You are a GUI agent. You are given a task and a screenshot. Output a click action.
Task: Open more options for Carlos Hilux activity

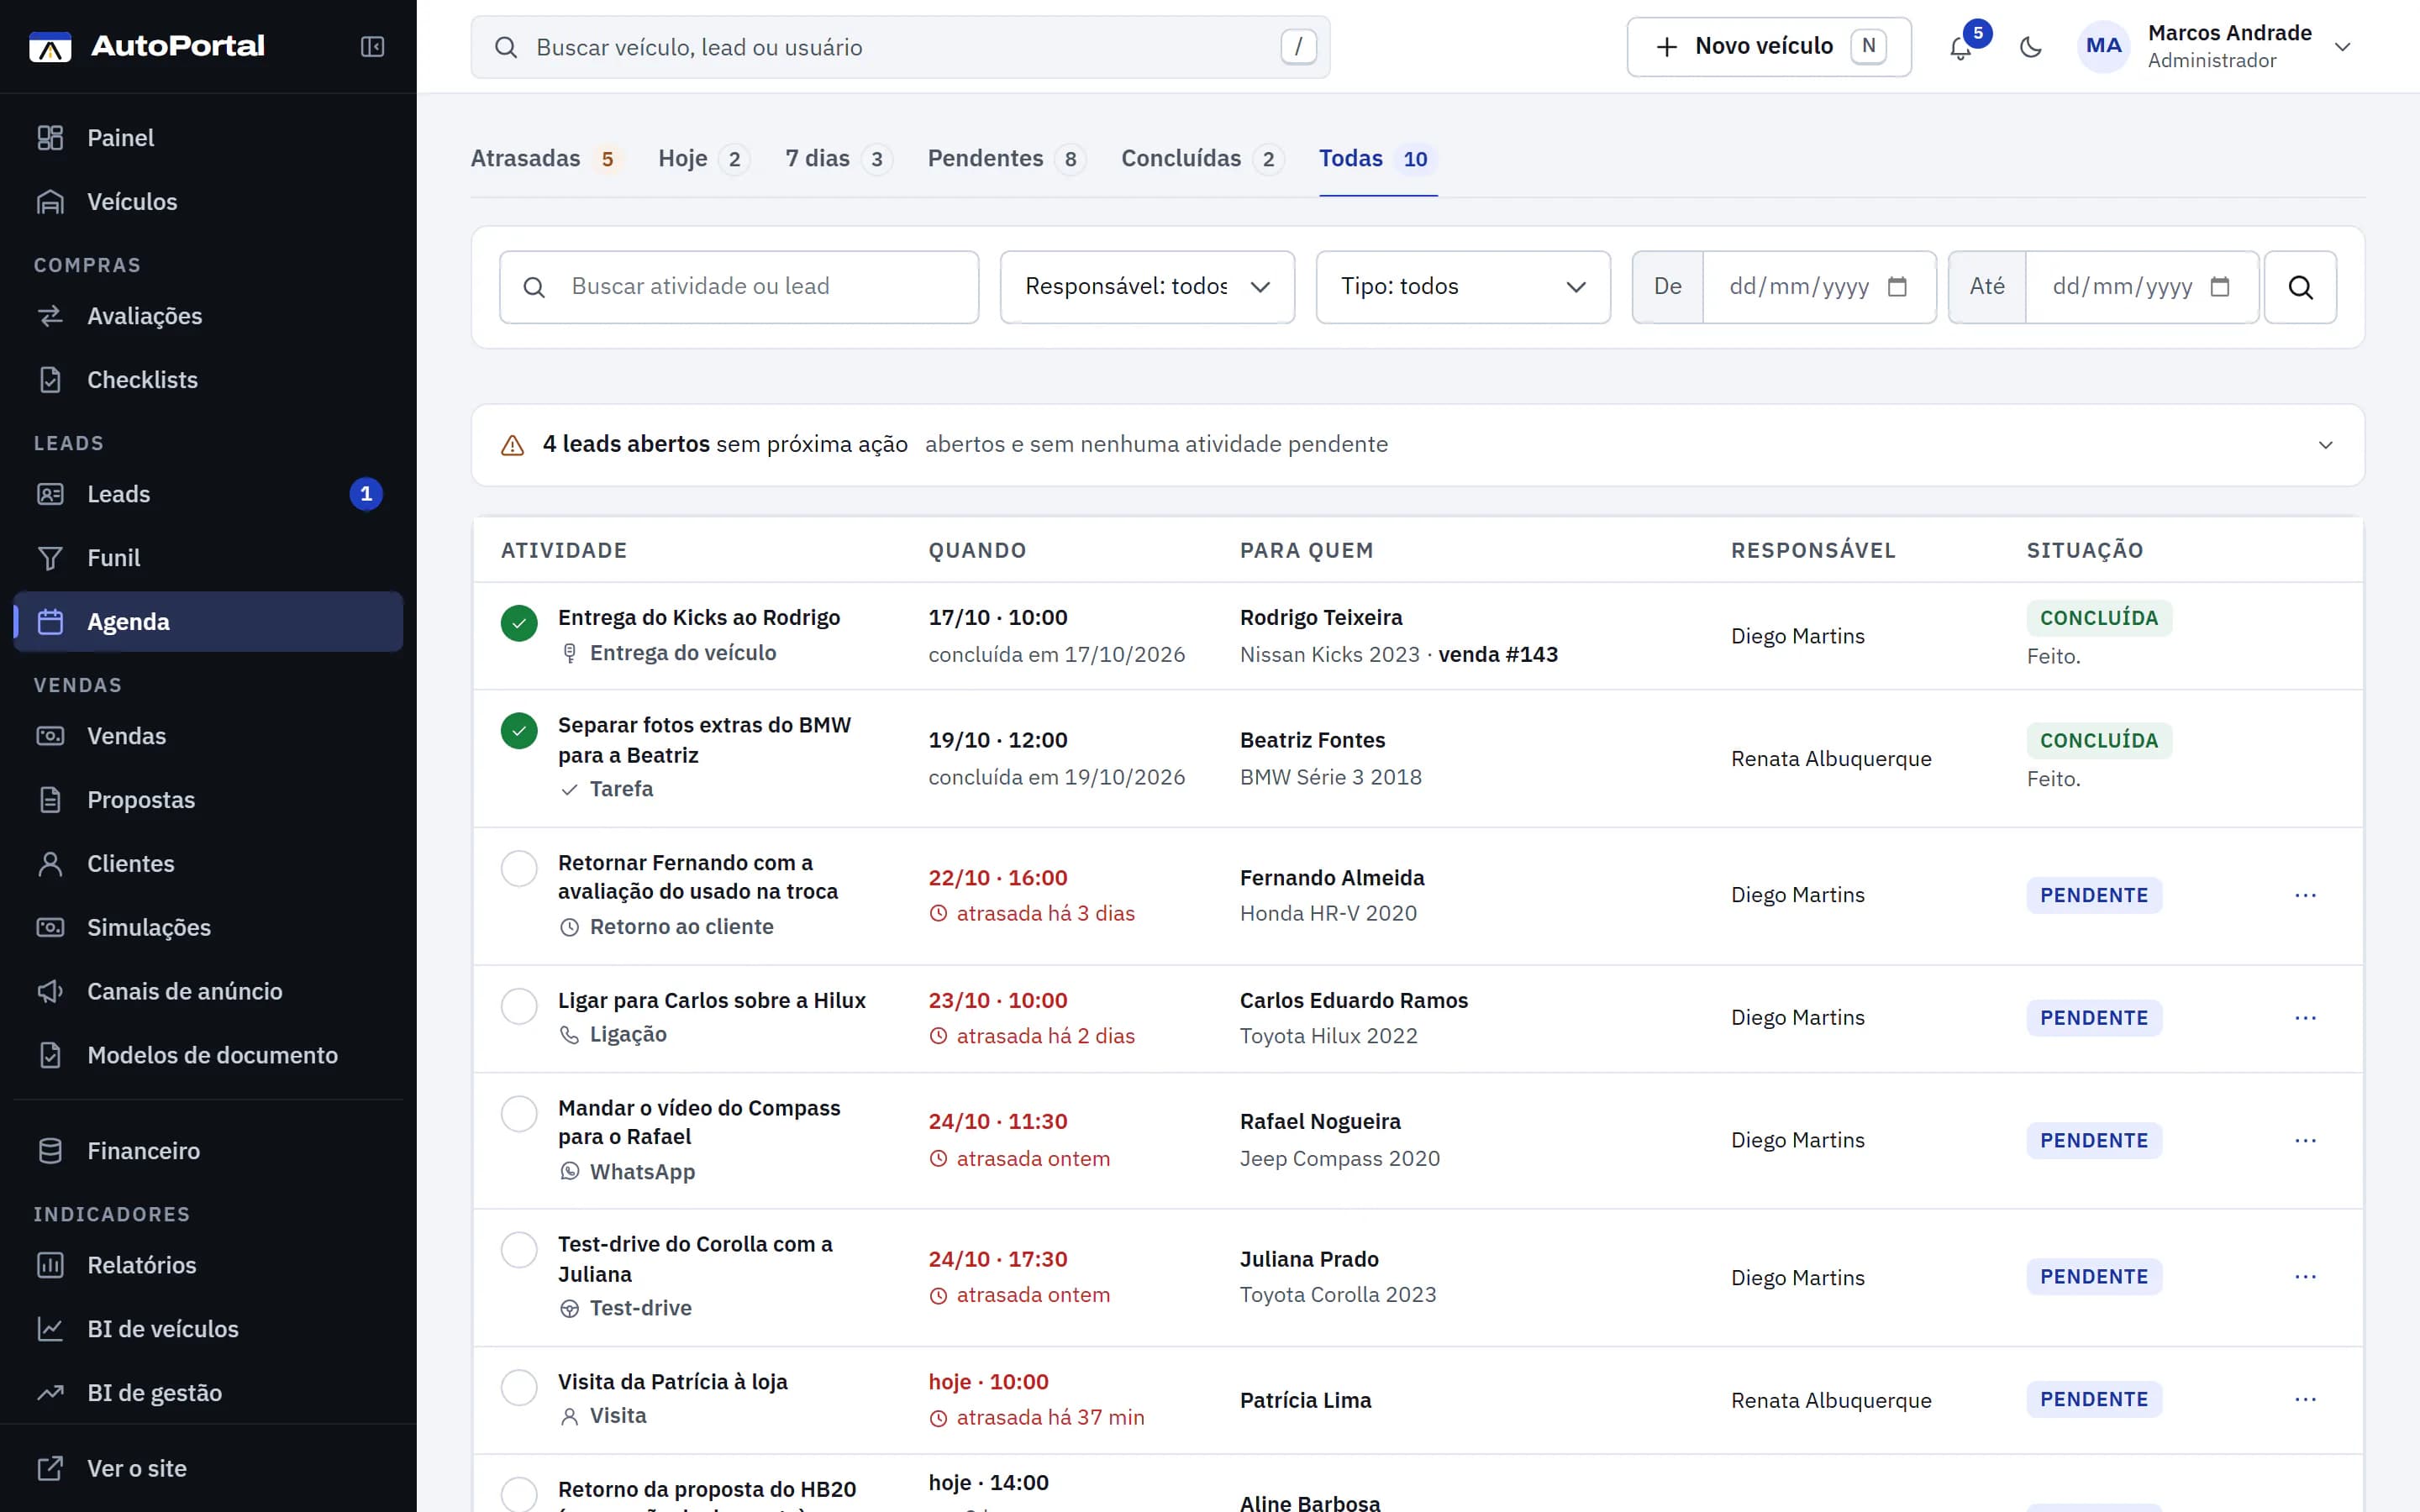coord(2305,1018)
